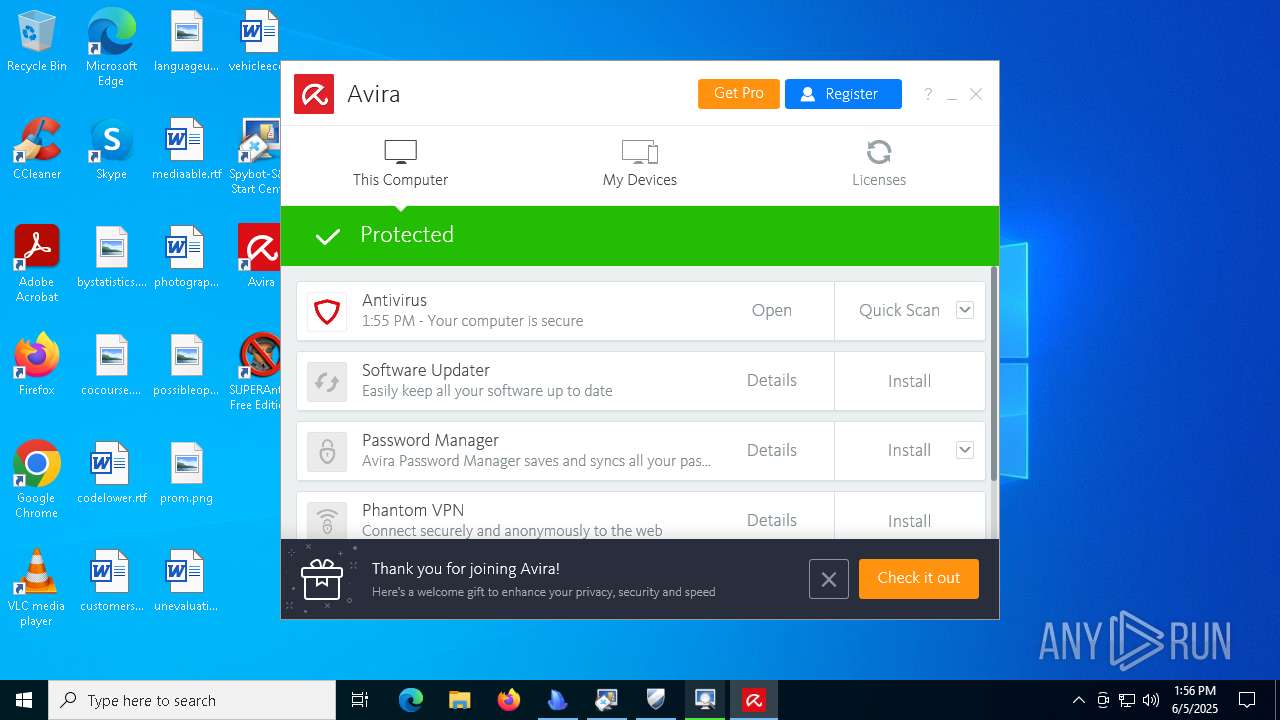Click the Check it out button
1280x720 pixels.
pyautogui.click(x=919, y=578)
